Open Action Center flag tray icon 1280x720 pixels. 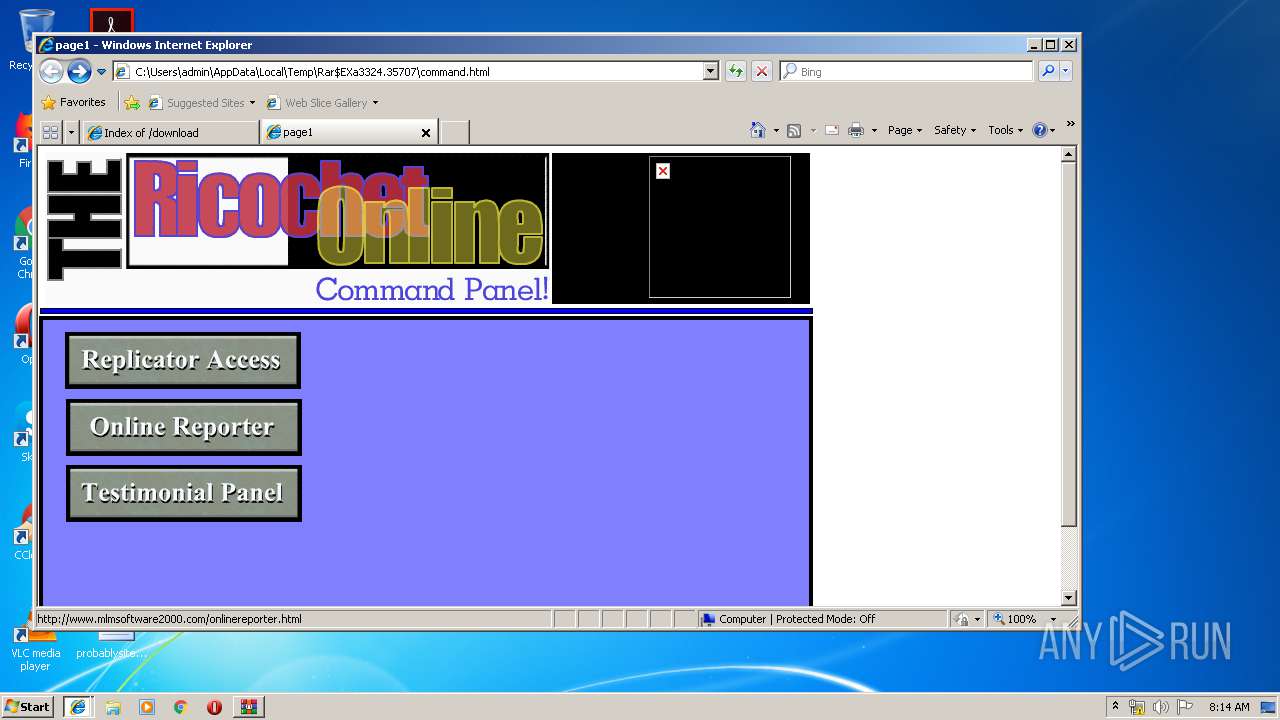(x=1184, y=706)
